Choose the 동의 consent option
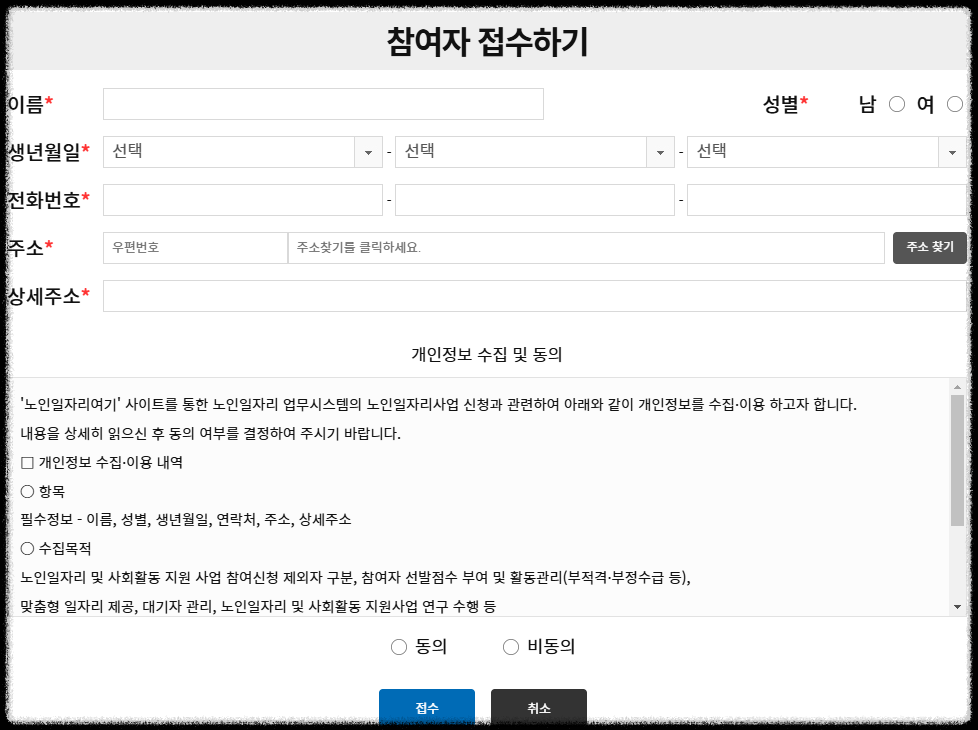 (398, 646)
